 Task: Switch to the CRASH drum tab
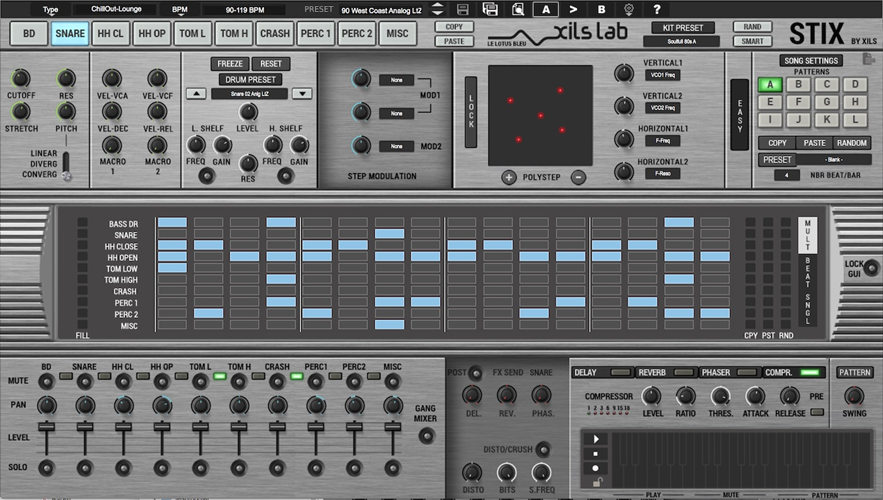(275, 33)
